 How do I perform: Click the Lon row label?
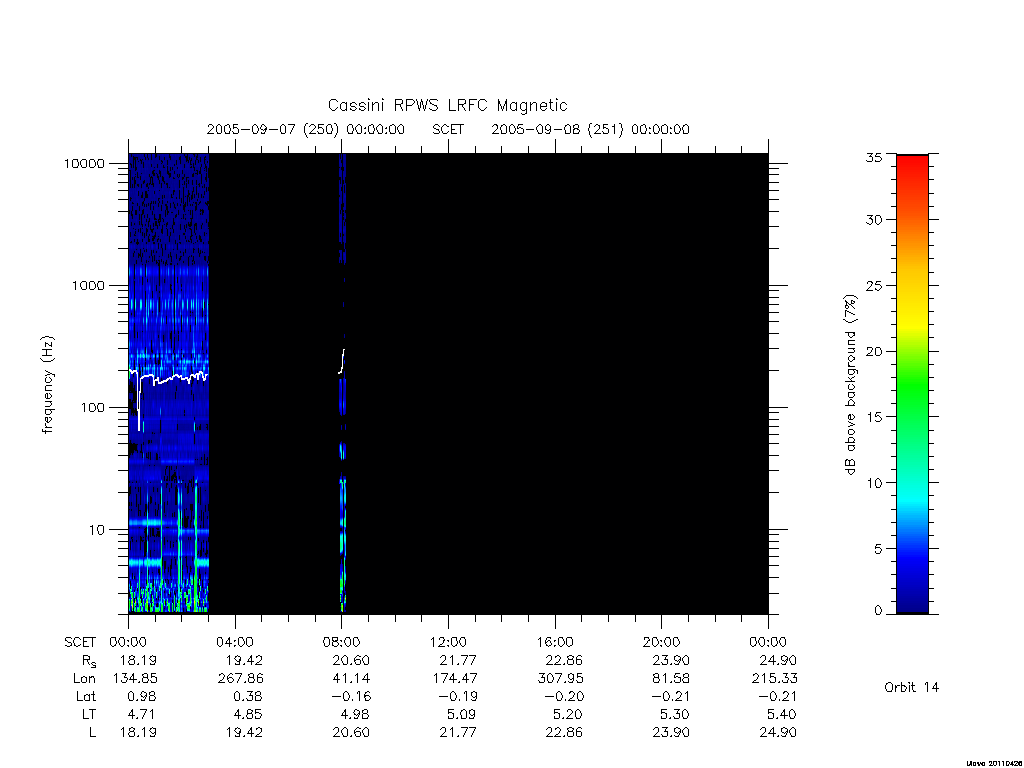[x=84, y=679]
